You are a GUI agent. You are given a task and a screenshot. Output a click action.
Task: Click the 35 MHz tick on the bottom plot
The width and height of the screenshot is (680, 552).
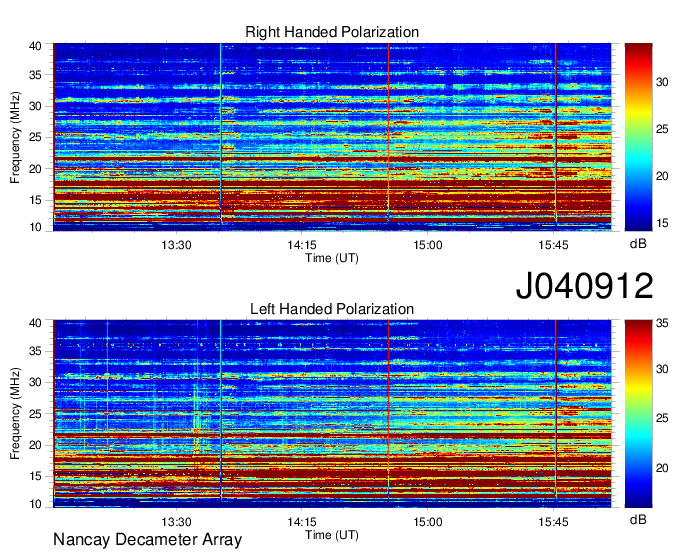pos(35,351)
